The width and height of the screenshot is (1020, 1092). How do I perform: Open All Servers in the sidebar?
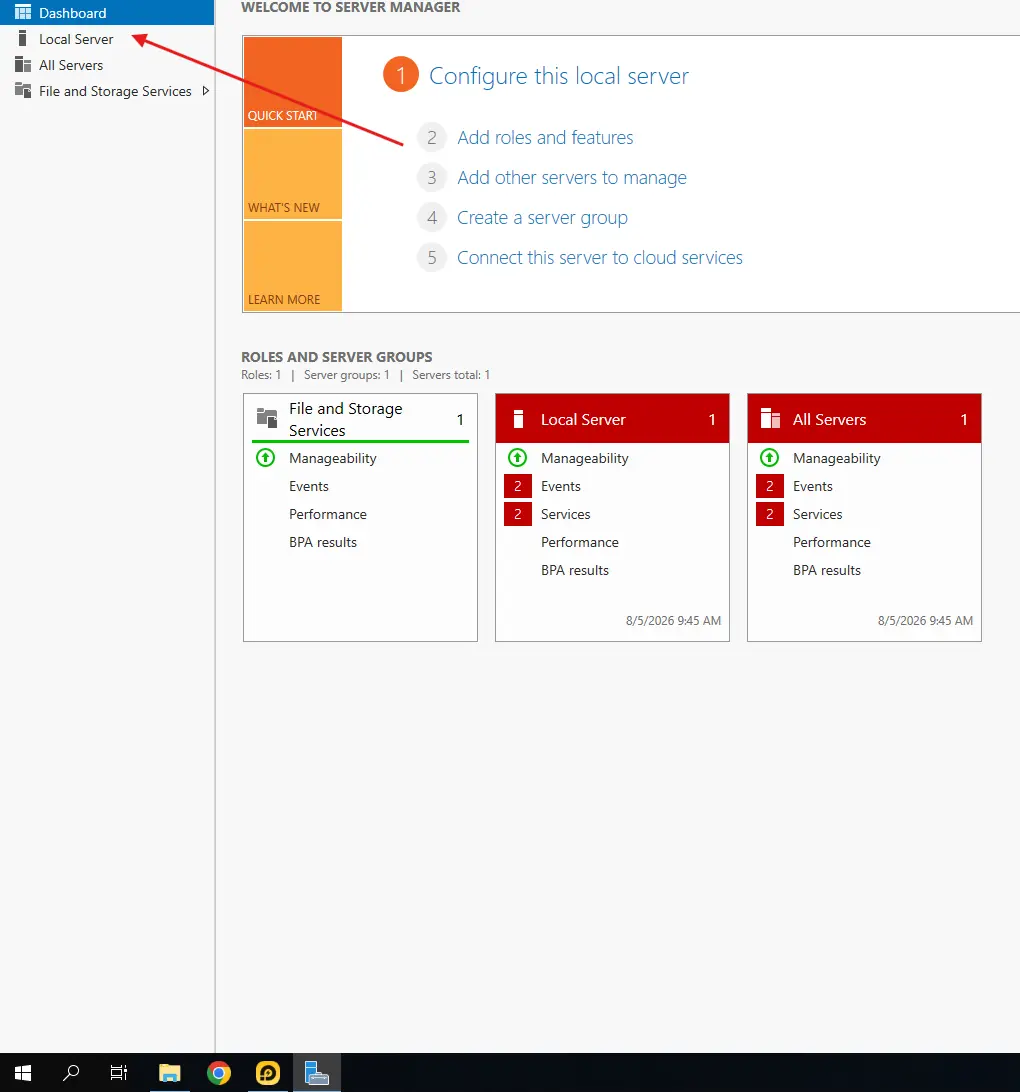[107, 65]
